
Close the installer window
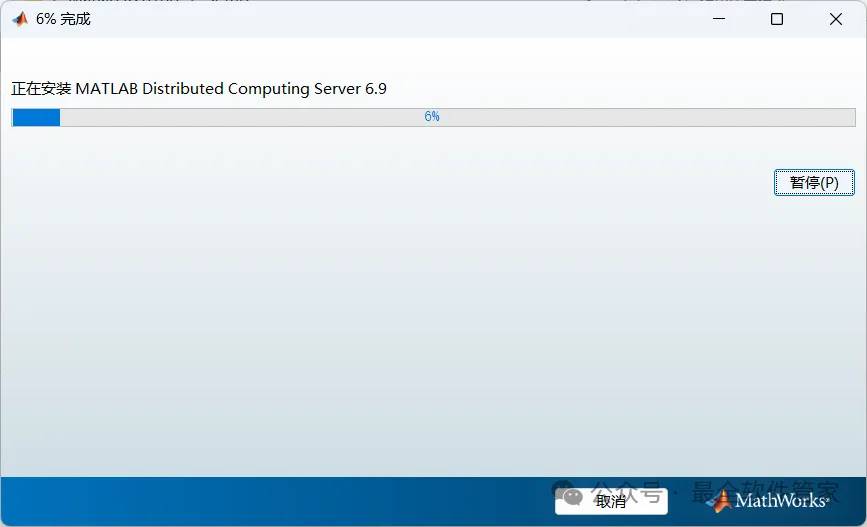point(835,19)
